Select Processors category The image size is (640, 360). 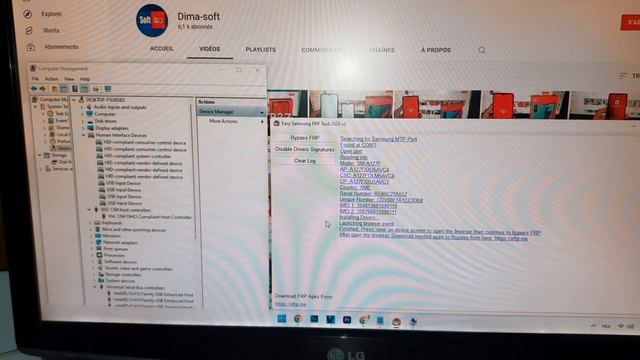click(114, 255)
